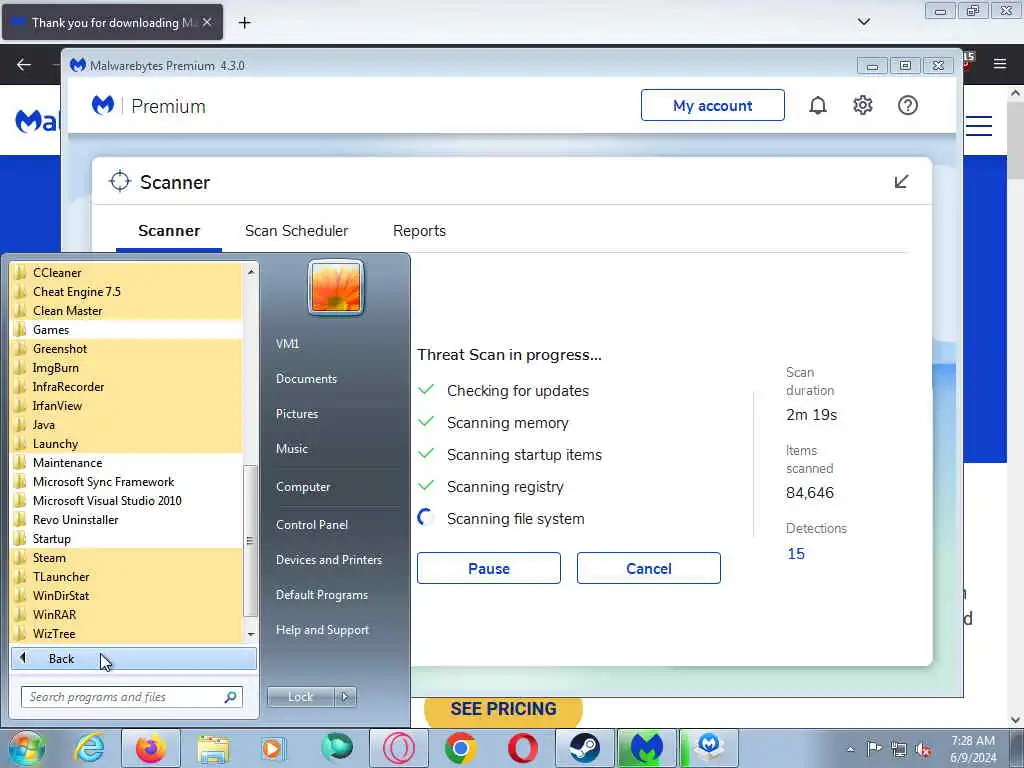1024x768 pixels.
Task: Click the programs list scroll down arrow
Action: [251, 634]
